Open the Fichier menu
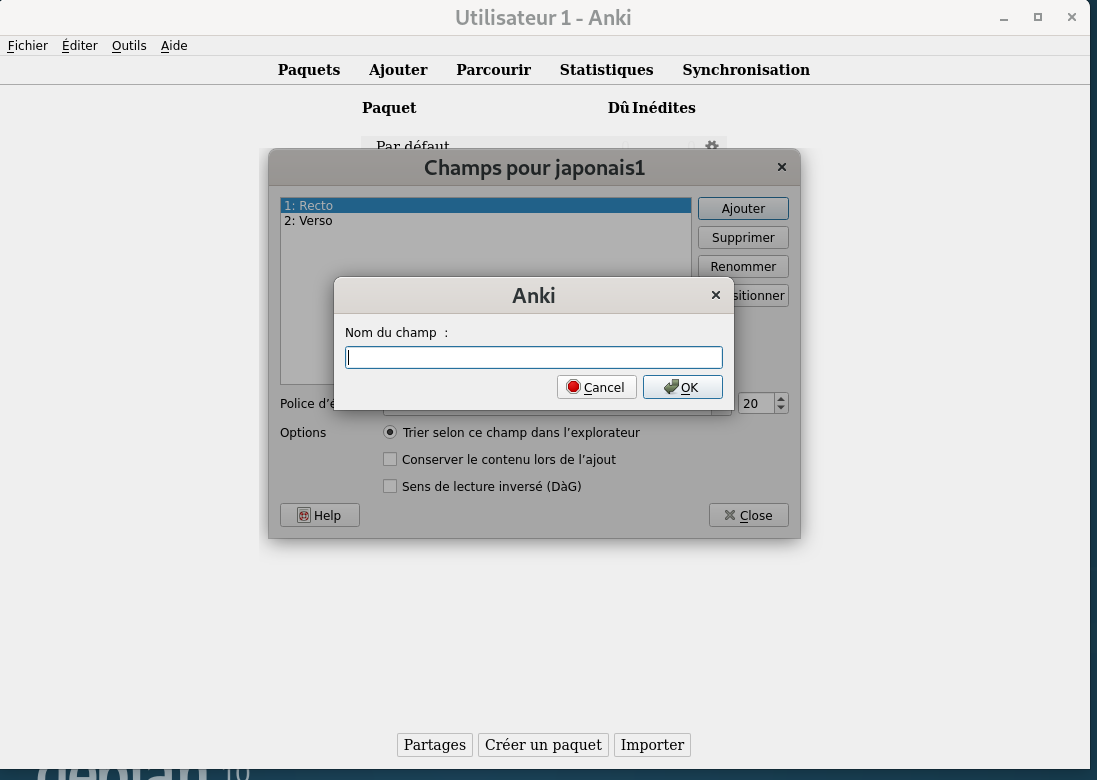 click(x=28, y=45)
